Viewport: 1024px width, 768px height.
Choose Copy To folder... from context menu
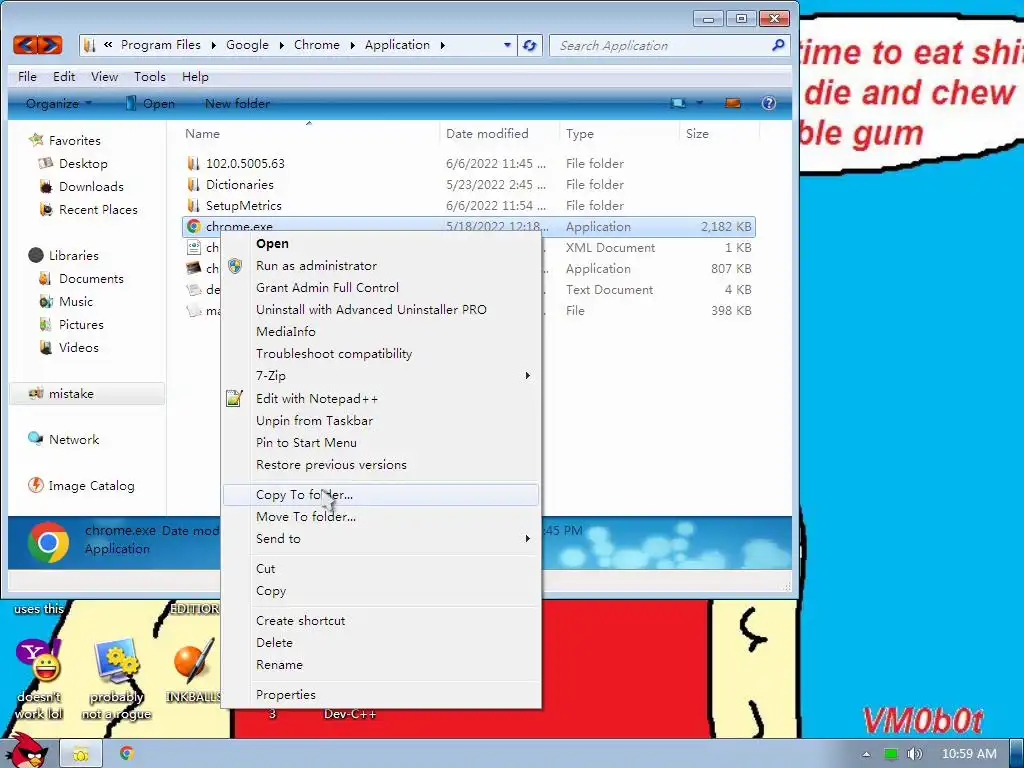pyautogui.click(x=381, y=494)
